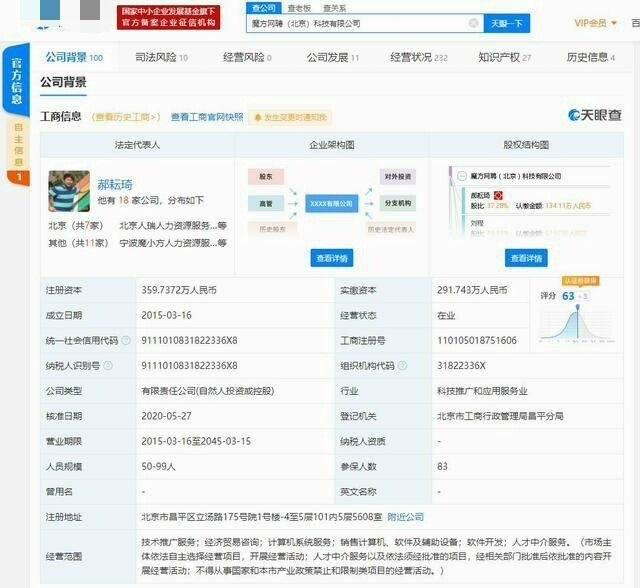Open the 历史信息 tab
640x588 pixels.
pyautogui.click(x=591, y=58)
